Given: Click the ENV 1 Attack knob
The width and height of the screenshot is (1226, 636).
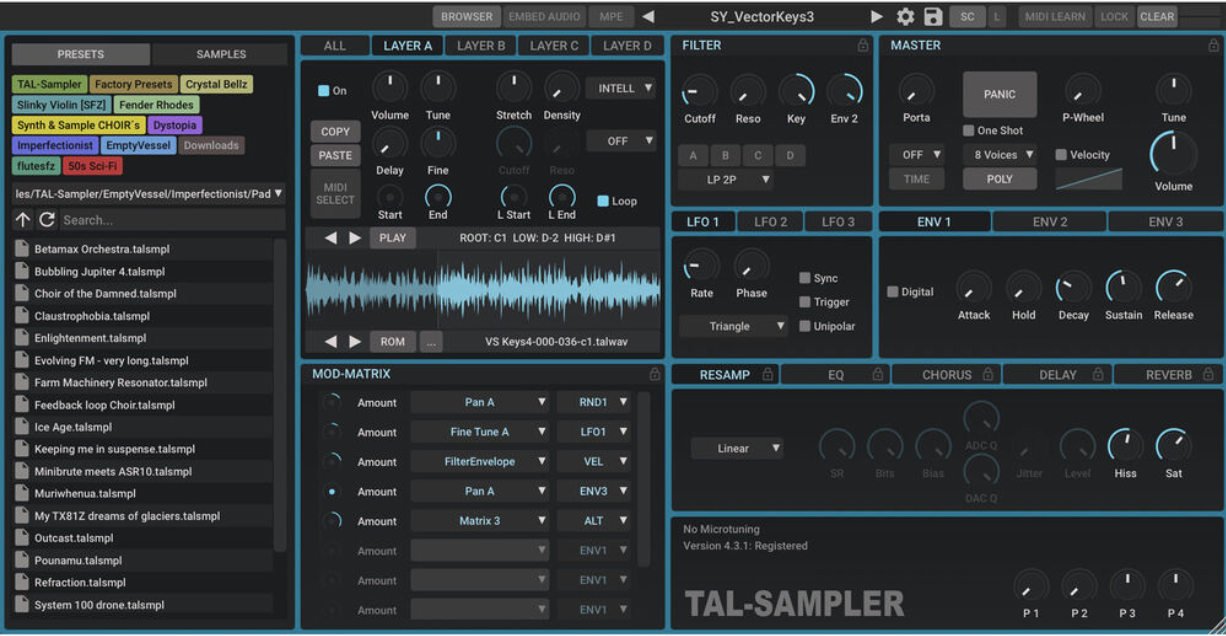Looking at the screenshot, I should (973, 288).
